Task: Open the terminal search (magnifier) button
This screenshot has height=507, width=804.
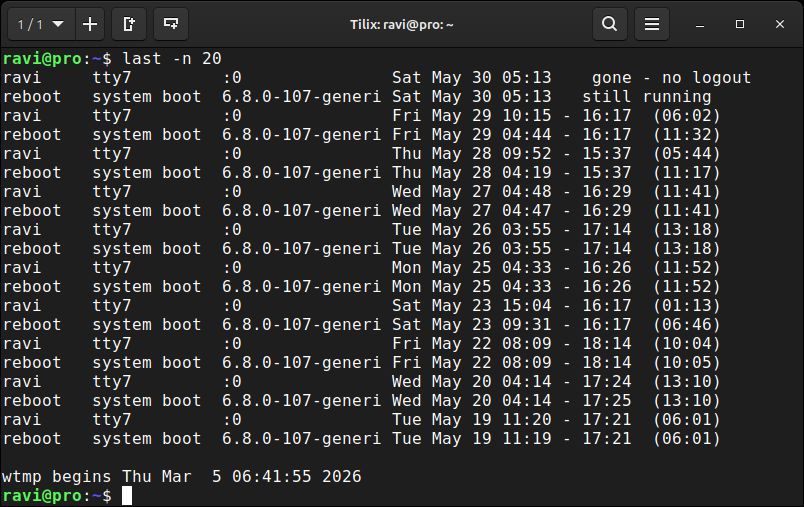Action: point(610,24)
